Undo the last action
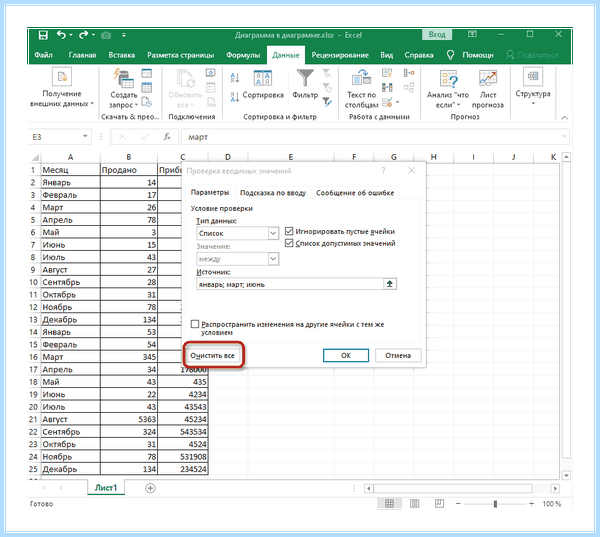 [61, 35]
